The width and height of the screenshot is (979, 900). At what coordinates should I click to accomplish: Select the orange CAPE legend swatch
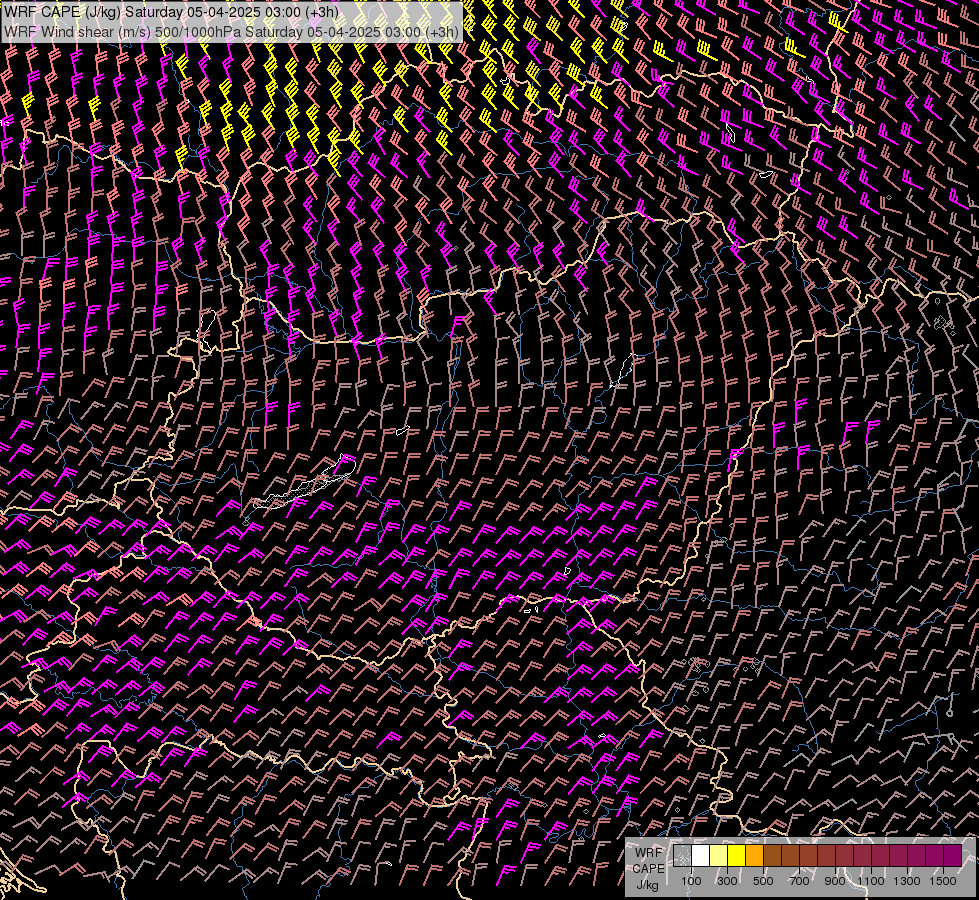[x=755, y=856]
